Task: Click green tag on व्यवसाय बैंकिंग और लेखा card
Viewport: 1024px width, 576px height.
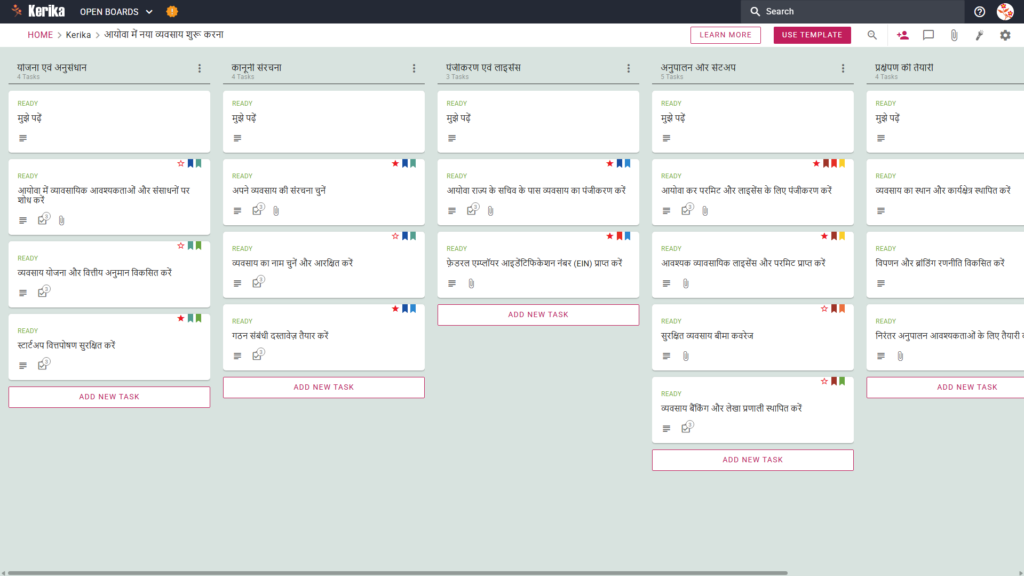Action: 842,381
